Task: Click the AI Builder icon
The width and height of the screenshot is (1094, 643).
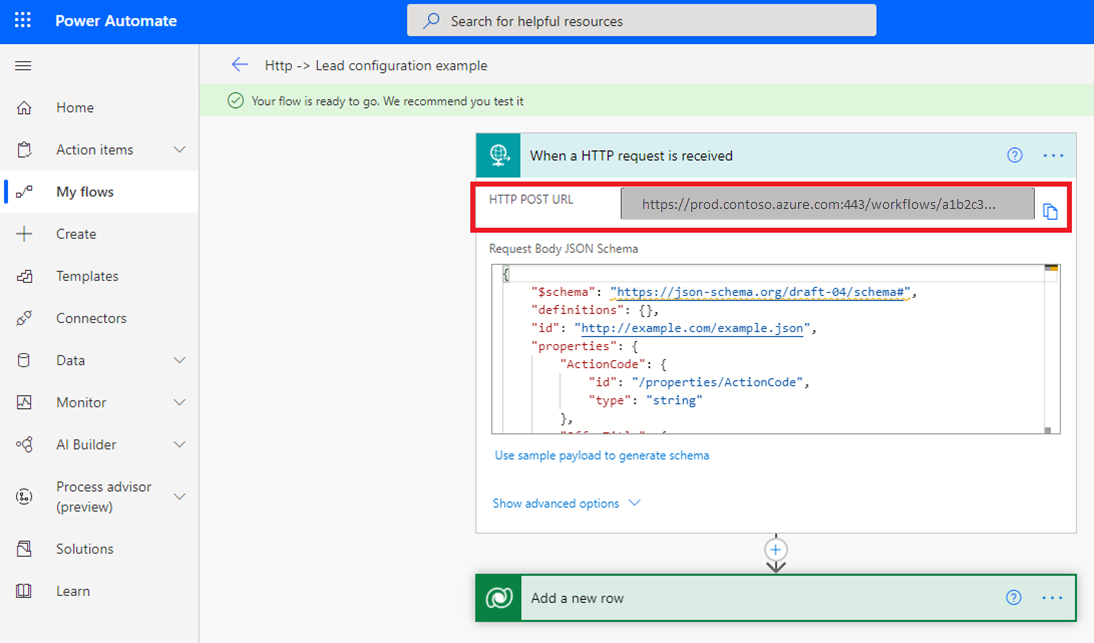Action: (x=24, y=444)
